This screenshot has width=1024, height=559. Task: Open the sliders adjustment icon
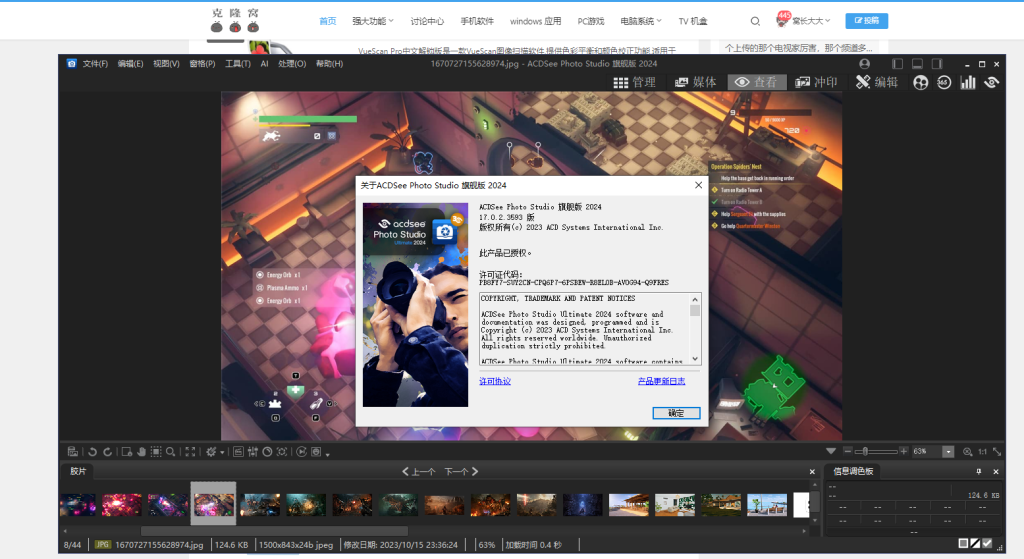click(253, 452)
